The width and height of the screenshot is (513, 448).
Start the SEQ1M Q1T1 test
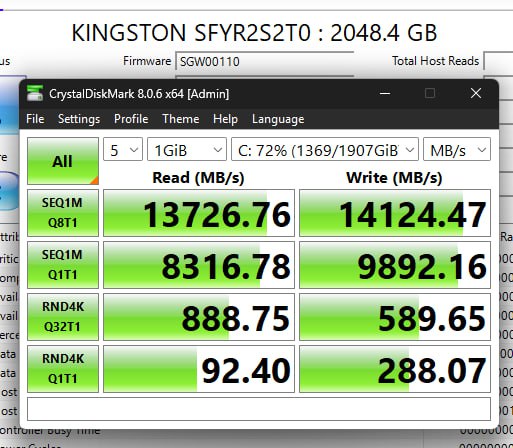63,265
